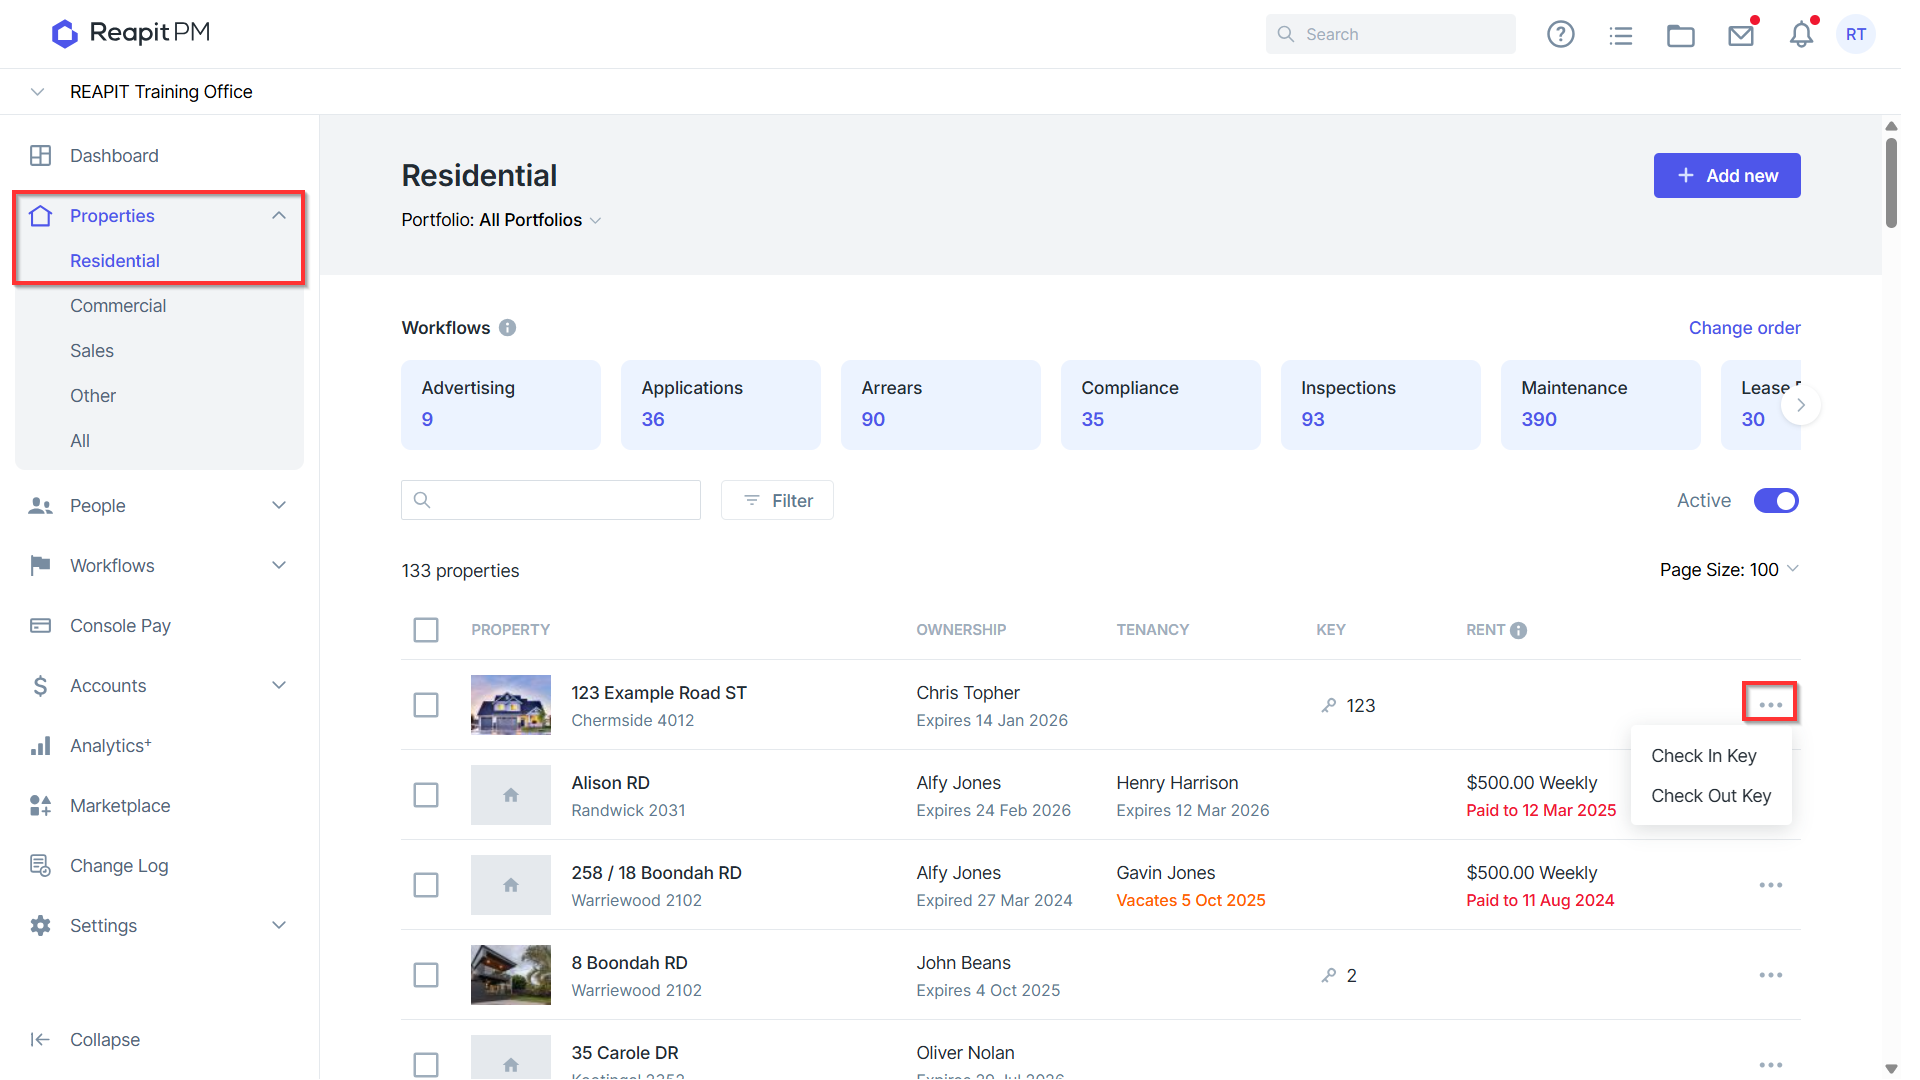Click the Analytics bar chart icon
This screenshot has height=1080, width=1920.
coord(40,746)
